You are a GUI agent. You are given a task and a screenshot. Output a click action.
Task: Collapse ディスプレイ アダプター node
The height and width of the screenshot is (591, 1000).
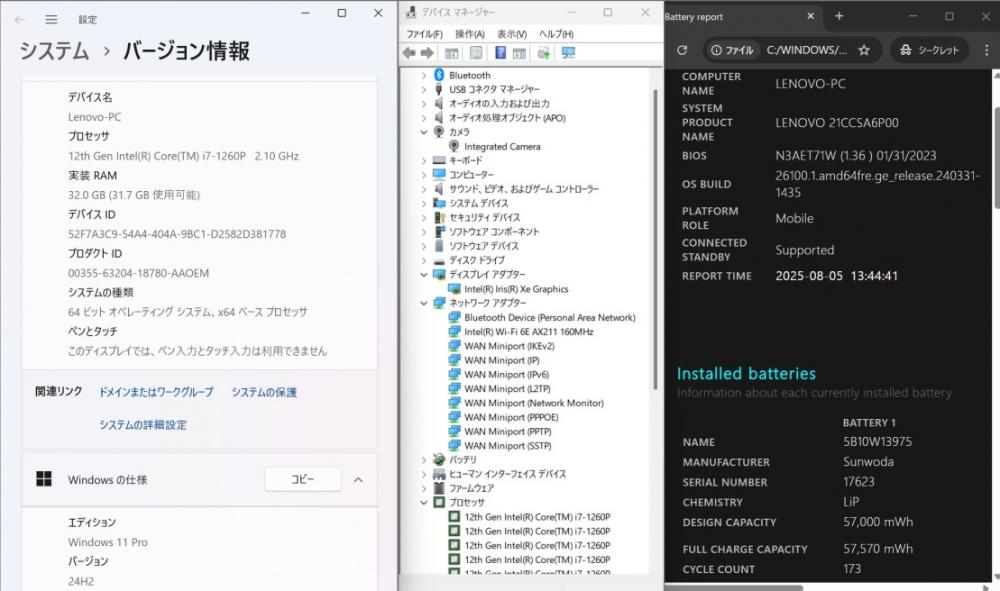[x=424, y=275]
